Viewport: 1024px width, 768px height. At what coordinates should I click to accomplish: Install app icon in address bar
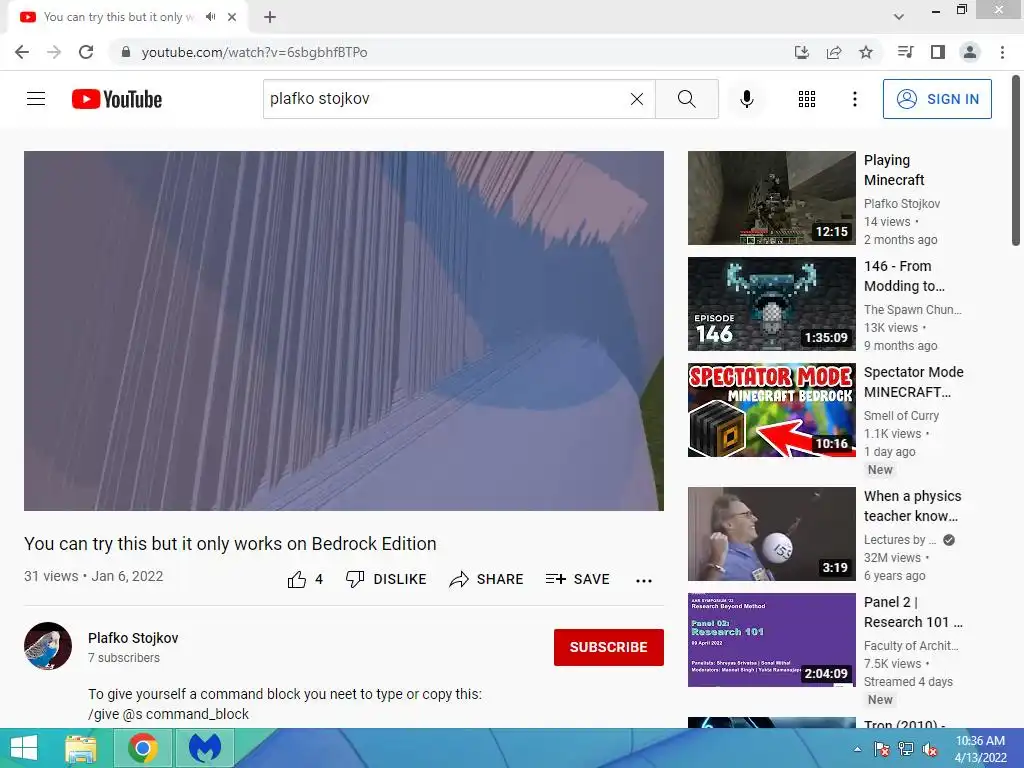tap(802, 52)
